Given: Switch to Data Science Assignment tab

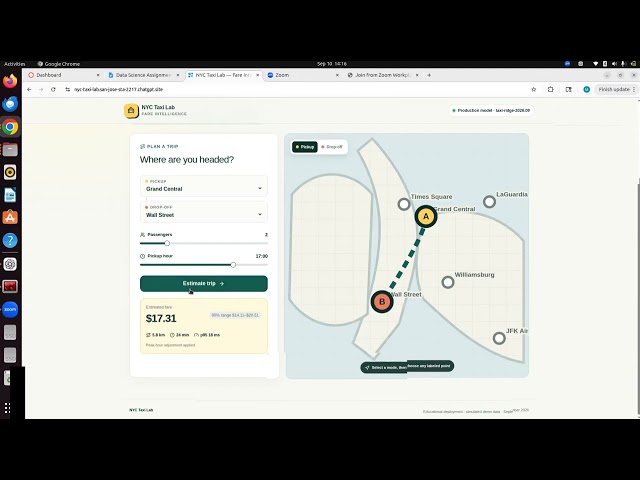Looking at the screenshot, I should pos(143,75).
